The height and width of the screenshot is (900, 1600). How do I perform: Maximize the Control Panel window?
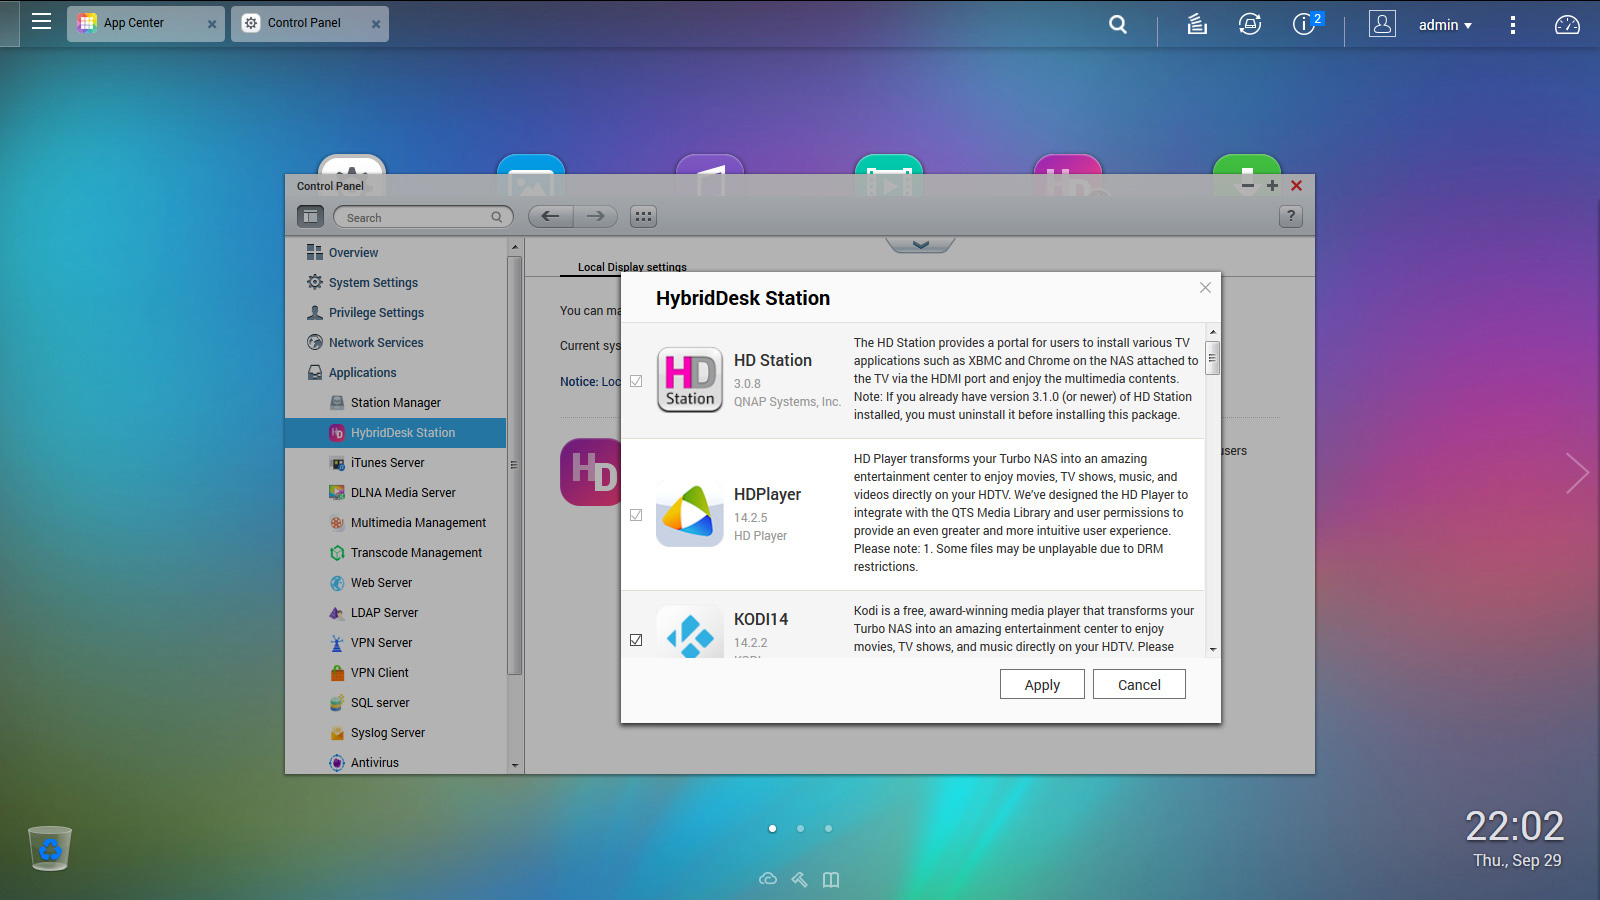point(1272,185)
